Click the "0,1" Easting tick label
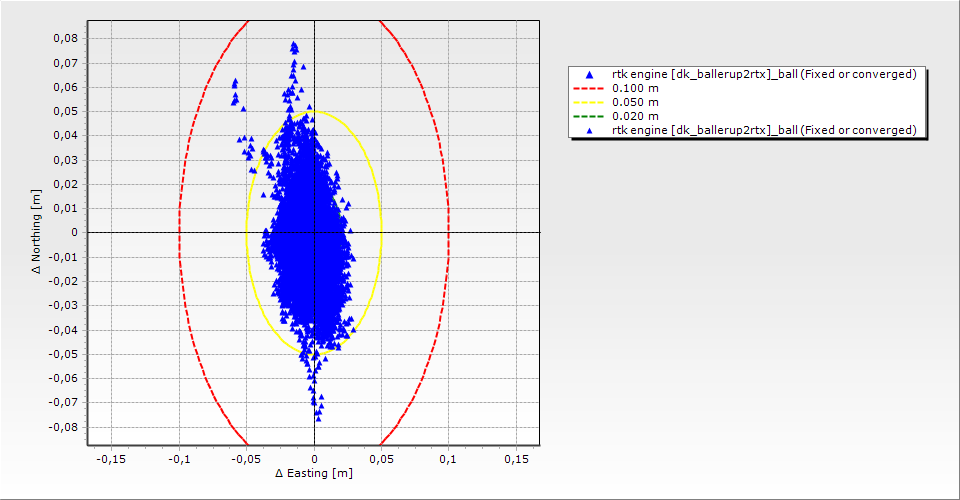 click(x=448, y=459)
